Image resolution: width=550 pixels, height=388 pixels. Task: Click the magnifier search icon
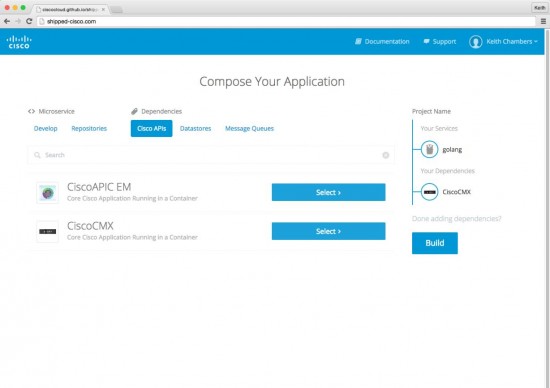(x=37, y=155)
